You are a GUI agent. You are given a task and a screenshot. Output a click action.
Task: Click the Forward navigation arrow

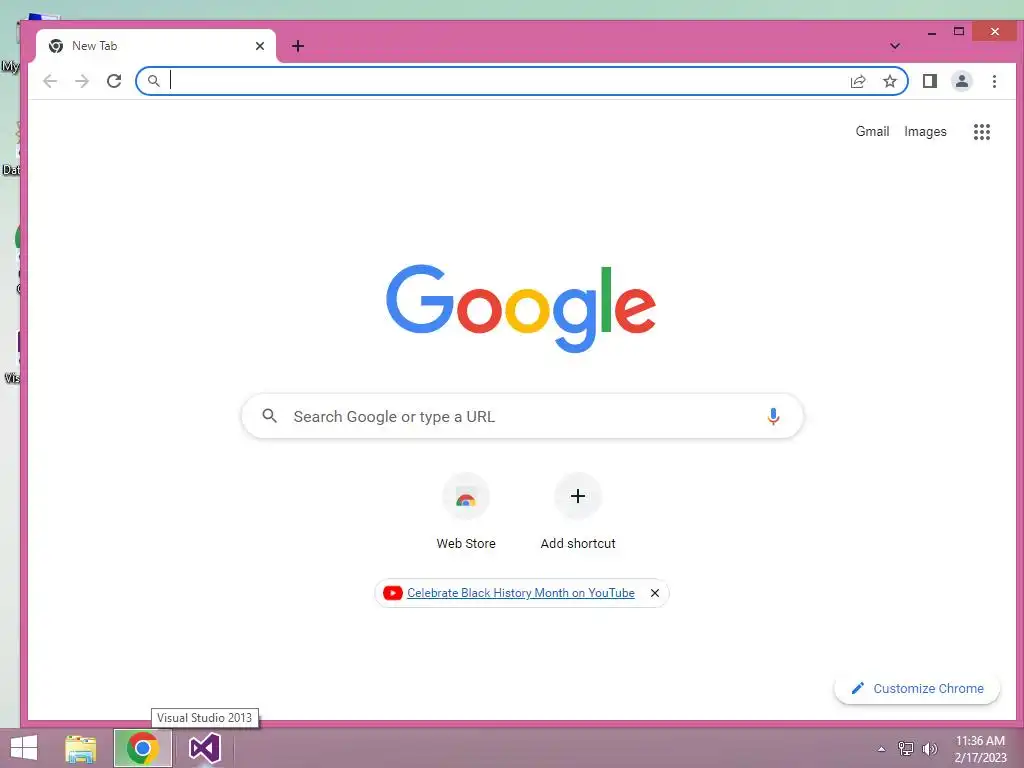point(82,81)
